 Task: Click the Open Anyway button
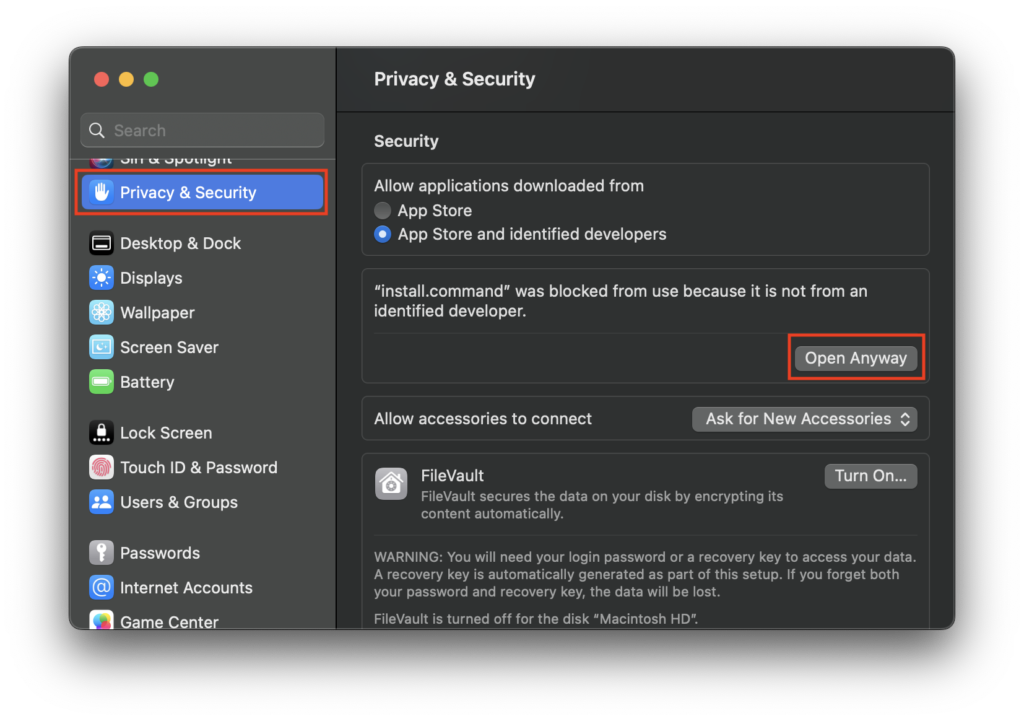coord(855,358)
